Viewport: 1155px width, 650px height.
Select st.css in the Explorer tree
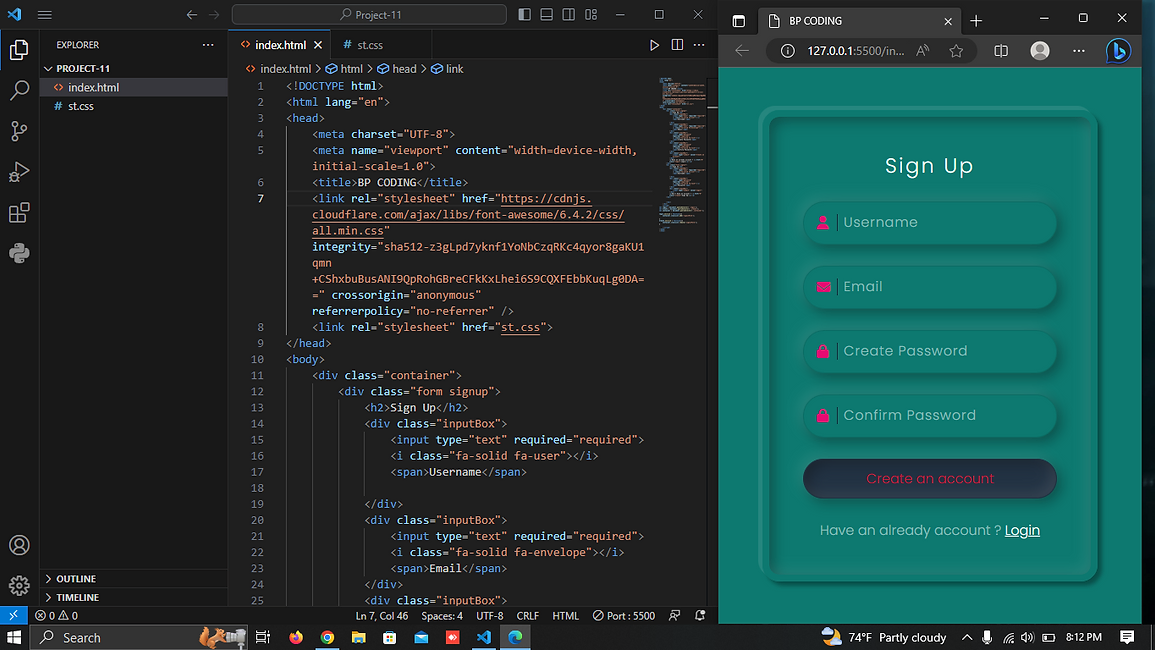pyautogui.click(x=81, y=106)
